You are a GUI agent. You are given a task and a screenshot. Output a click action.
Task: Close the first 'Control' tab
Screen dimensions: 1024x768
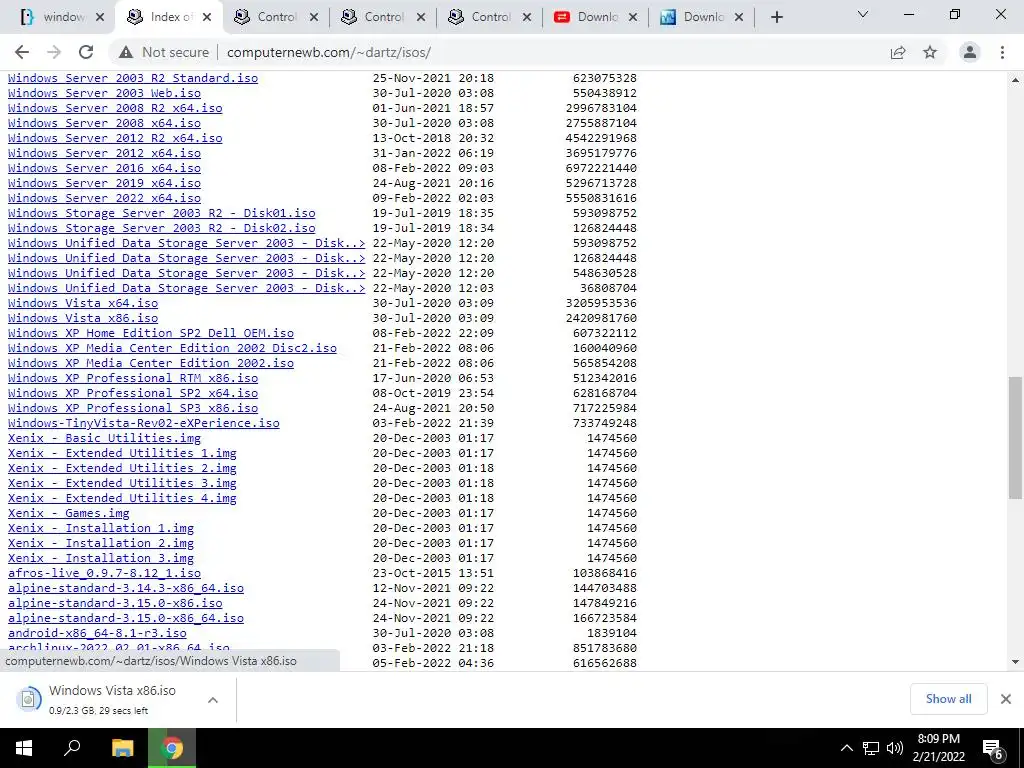point(314,18)
